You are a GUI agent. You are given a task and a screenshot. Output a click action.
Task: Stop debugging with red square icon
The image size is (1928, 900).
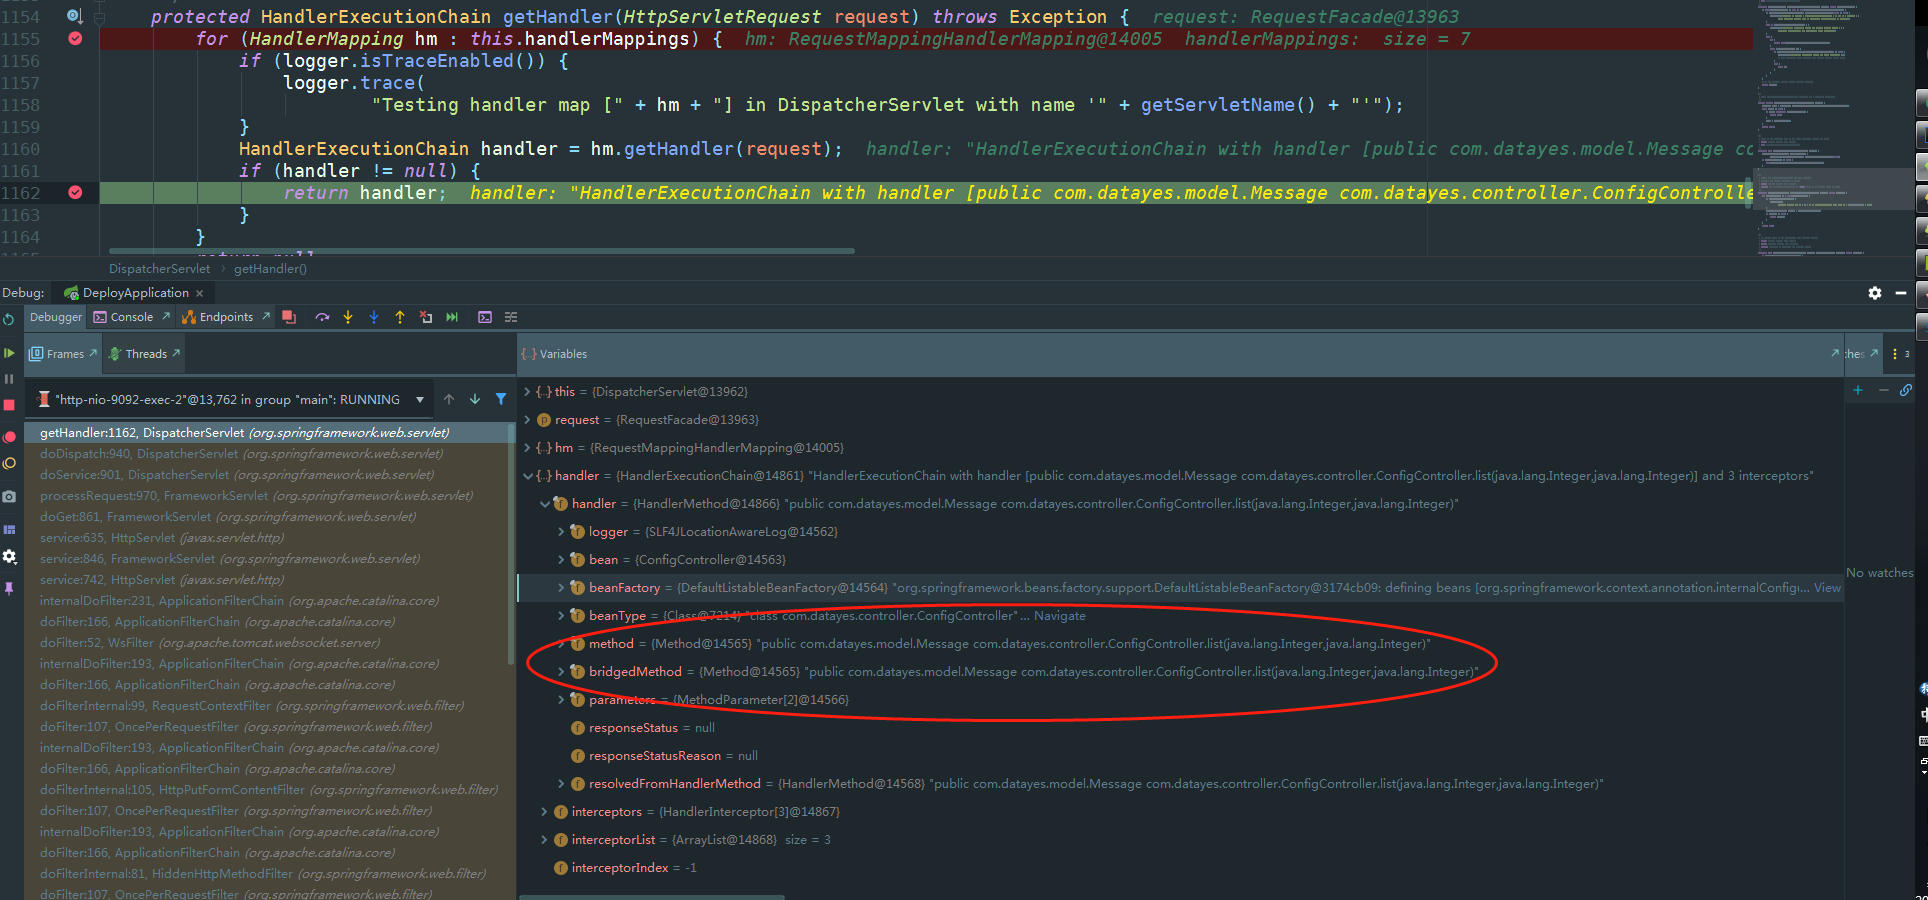pyautogui.click(x=9, y=405)
